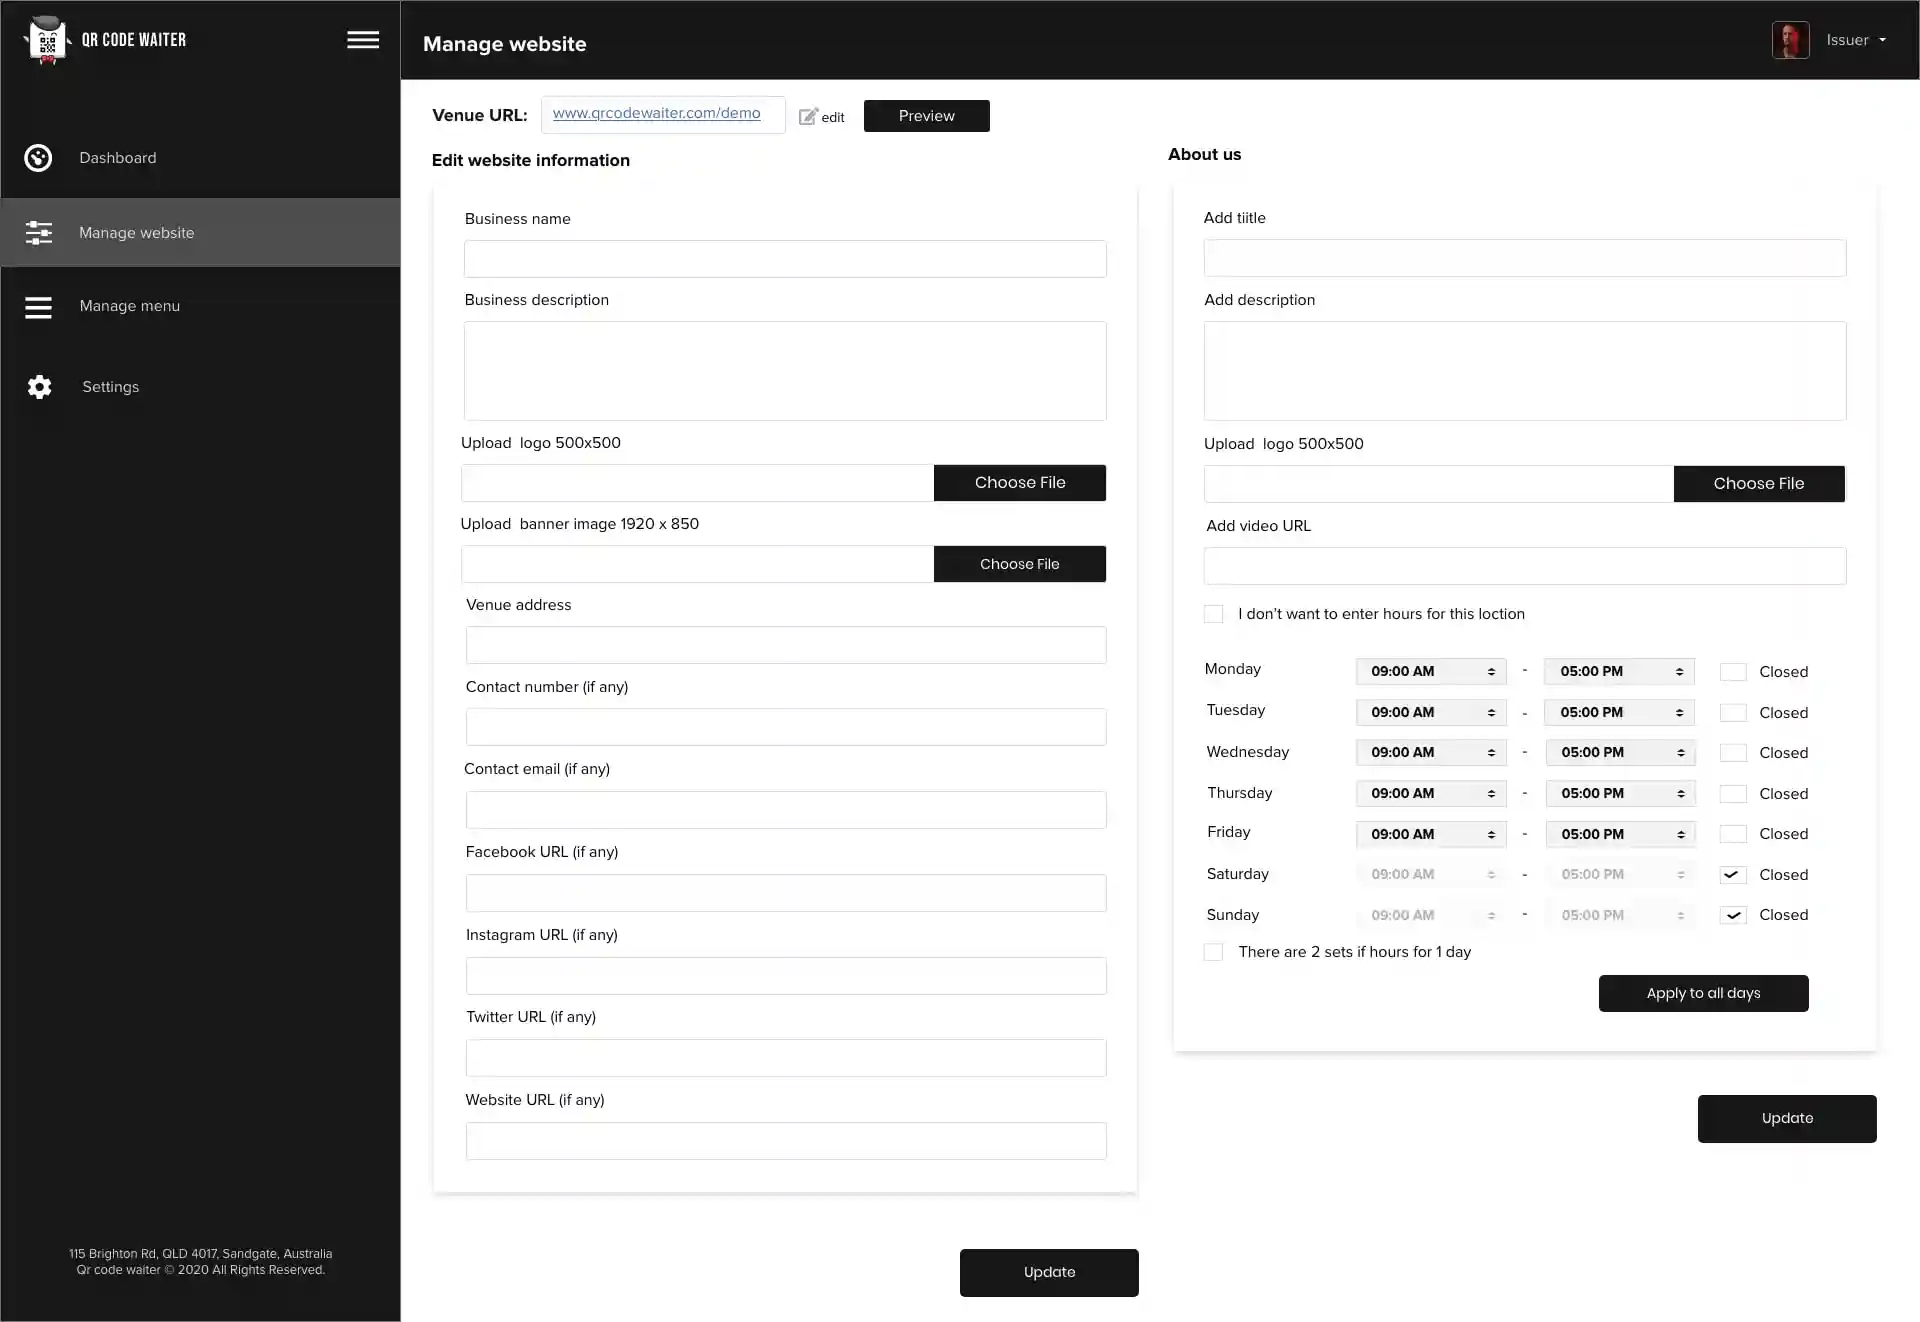Expand the Issuer account dropdown arrow
Viewport: 1920px width, 1322px height.
(x=1882, y=40)
